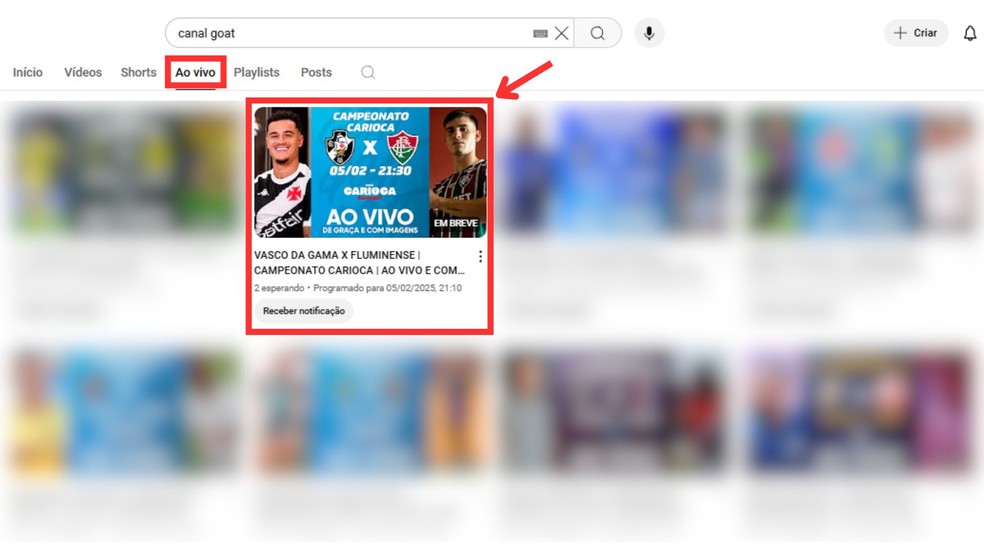Go to the Posts tab
The image size is (984, 554).
click(x=316, y=73)
